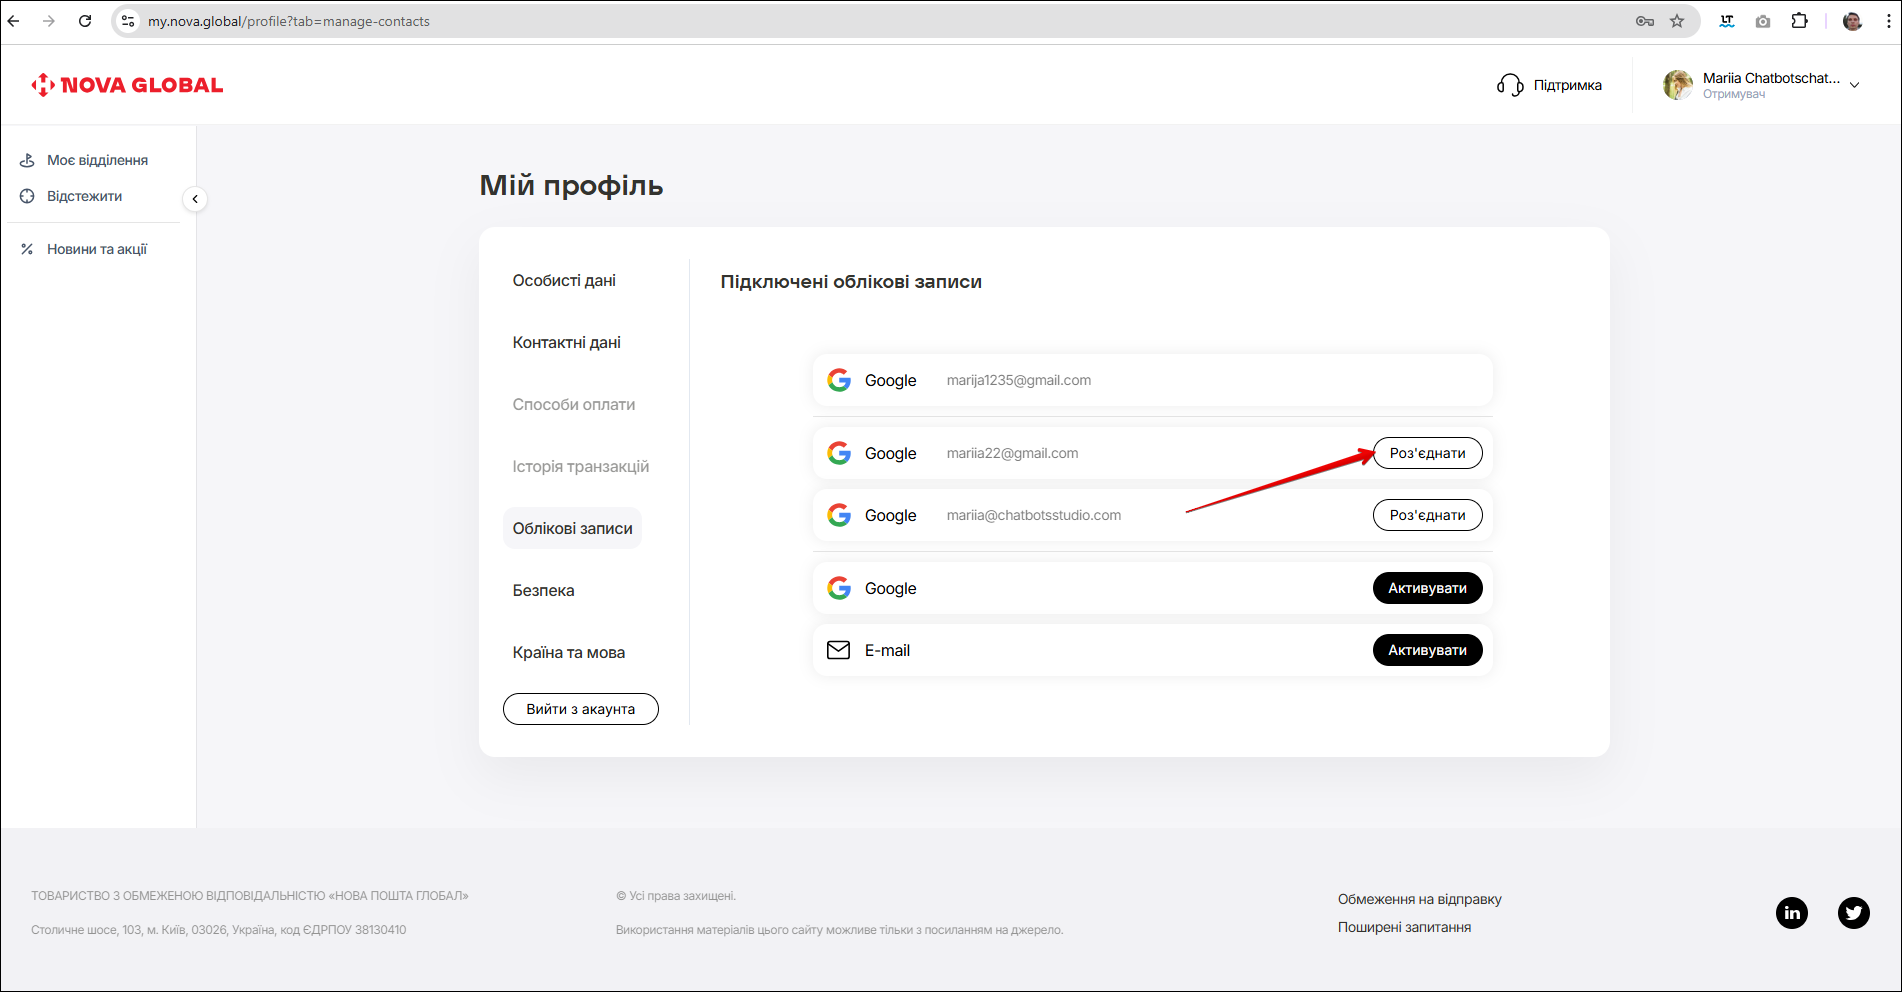Viewport: 1902px width, 992px height.
Task: Collapse the left sidebar with chevron
Action: click(x=195, y=199)
